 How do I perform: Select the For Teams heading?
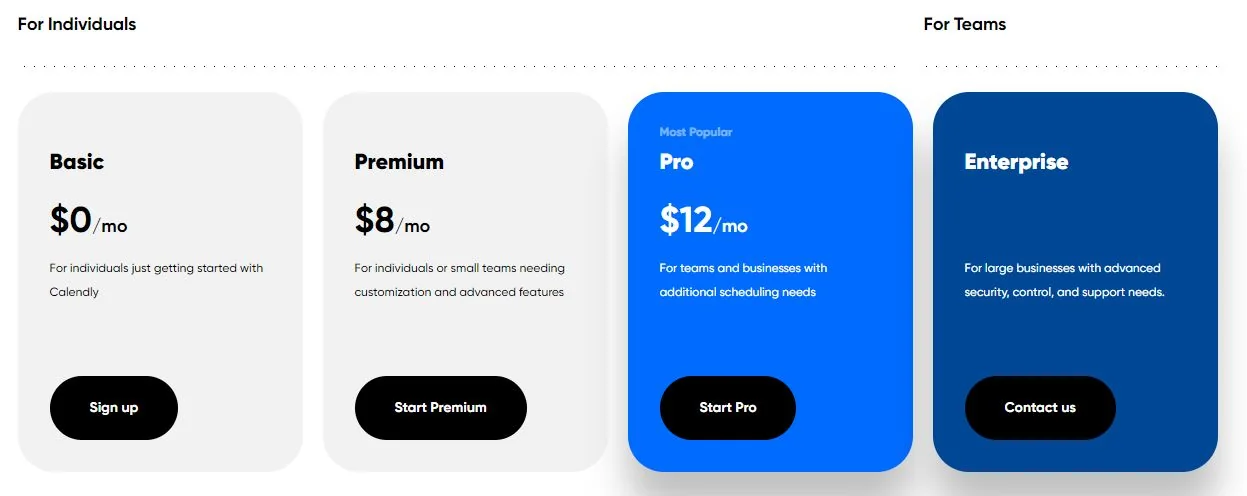(965, 24)
